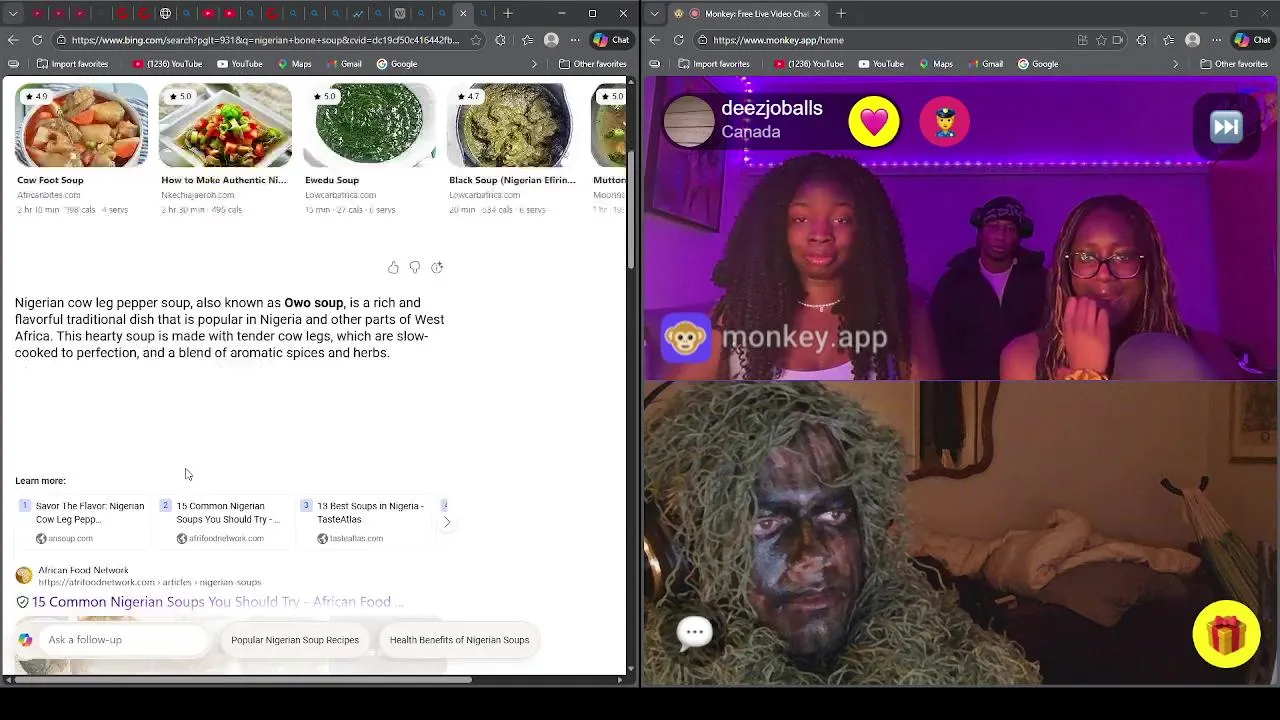Switch to the globe icon tab

click(165, 13)
